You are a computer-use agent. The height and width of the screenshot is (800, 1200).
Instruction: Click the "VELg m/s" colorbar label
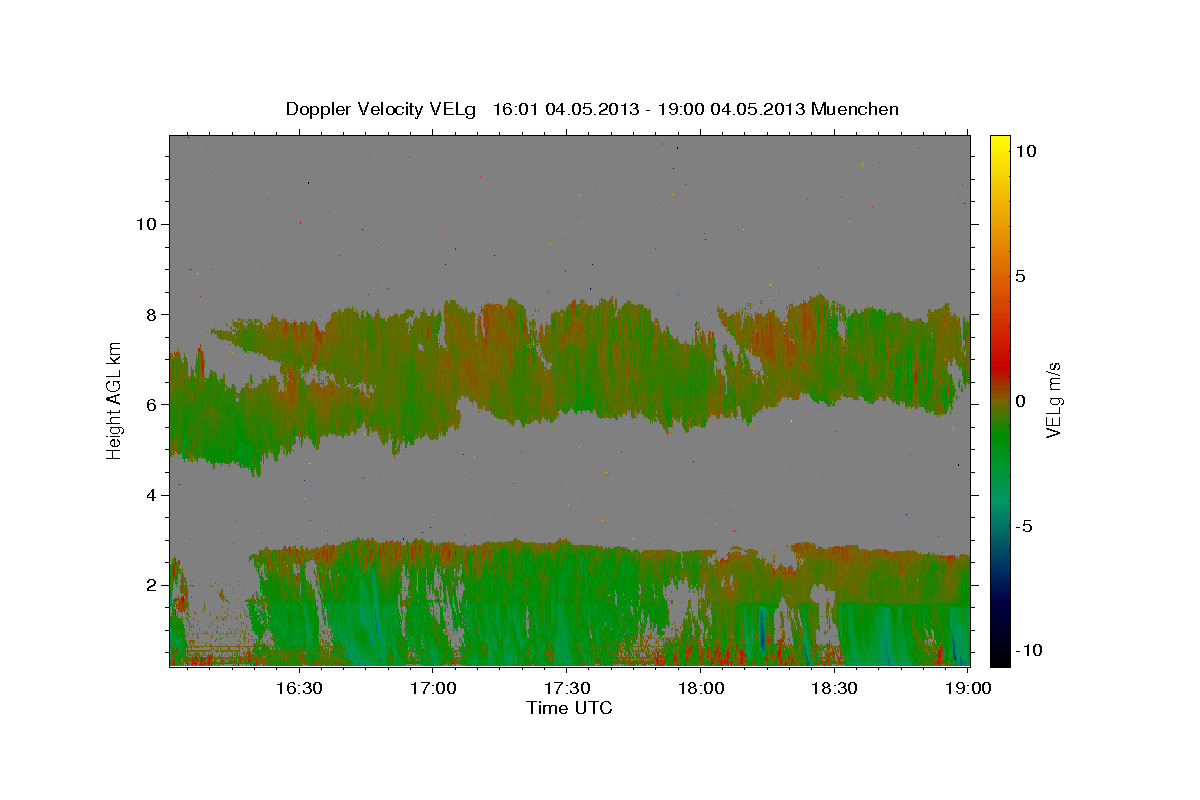click(1053, 400)
